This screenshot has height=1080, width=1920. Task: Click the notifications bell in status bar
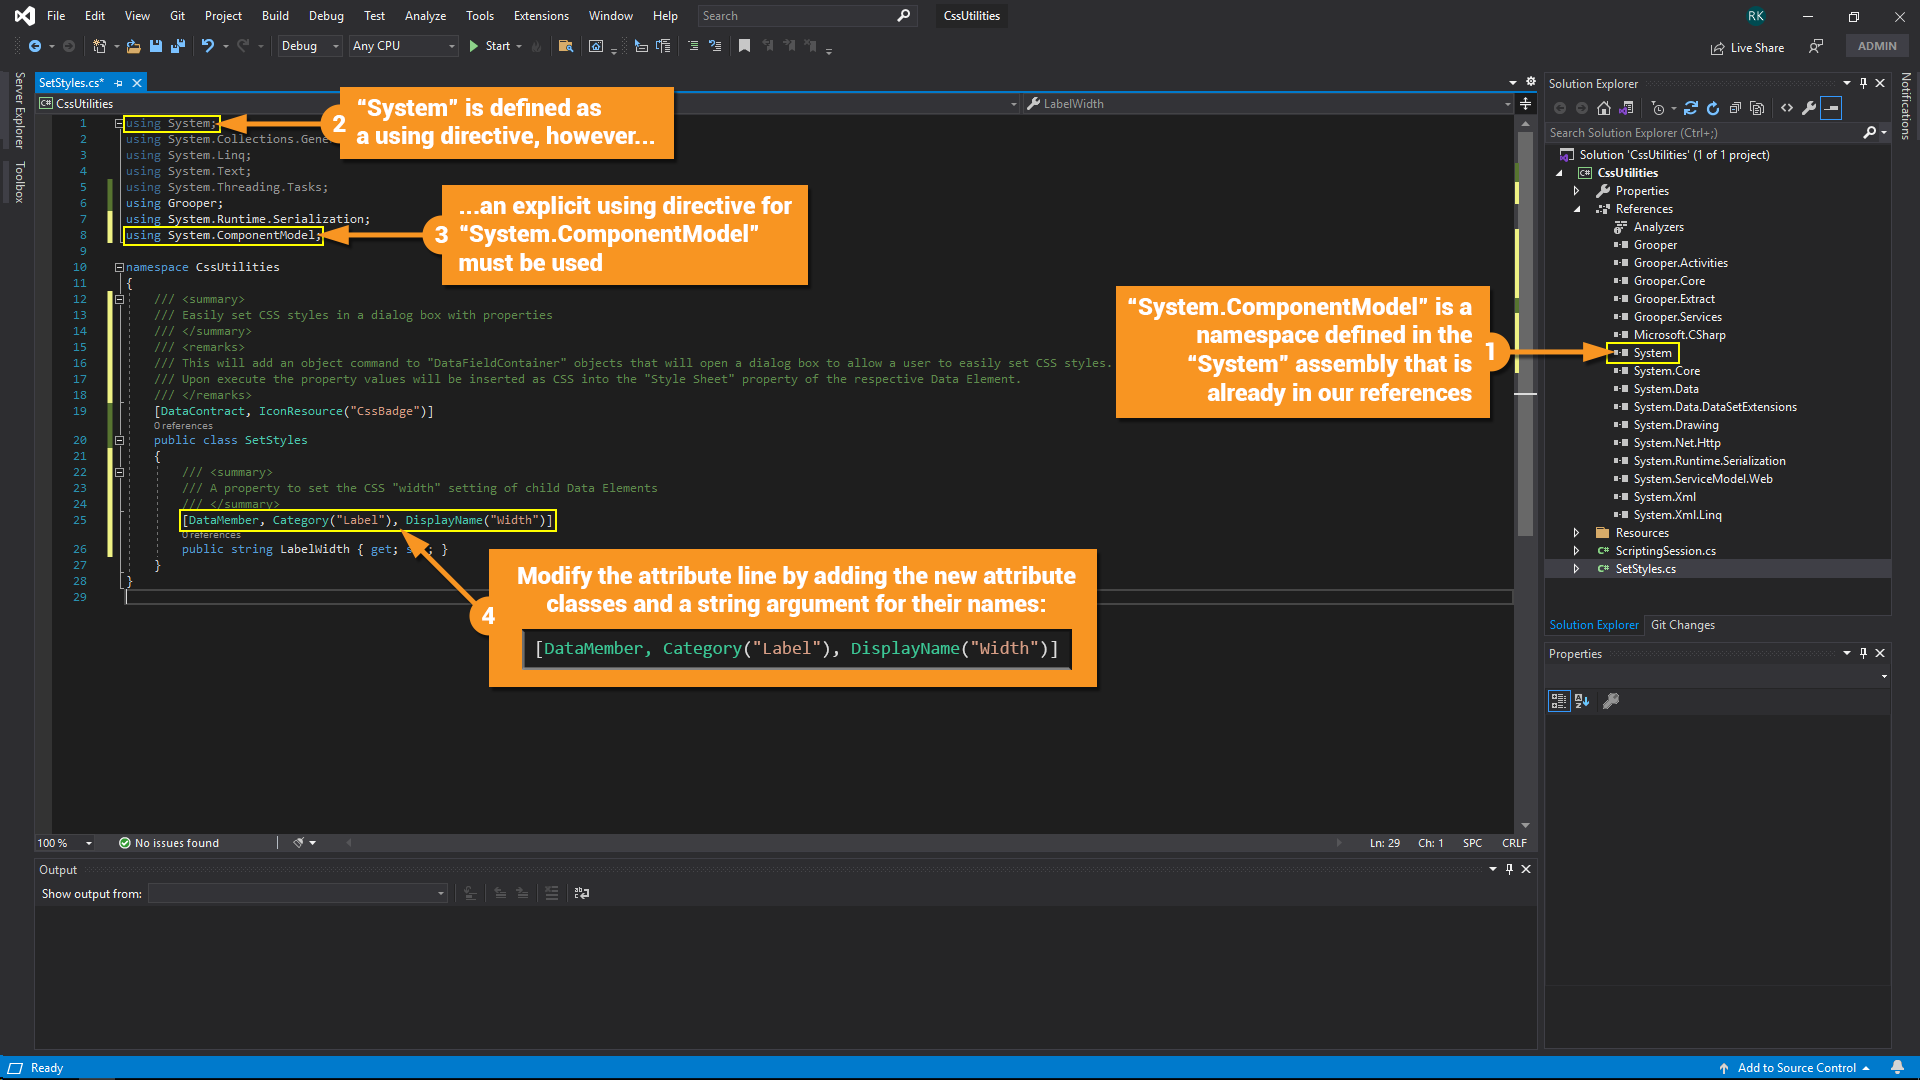point(1897,1067)
